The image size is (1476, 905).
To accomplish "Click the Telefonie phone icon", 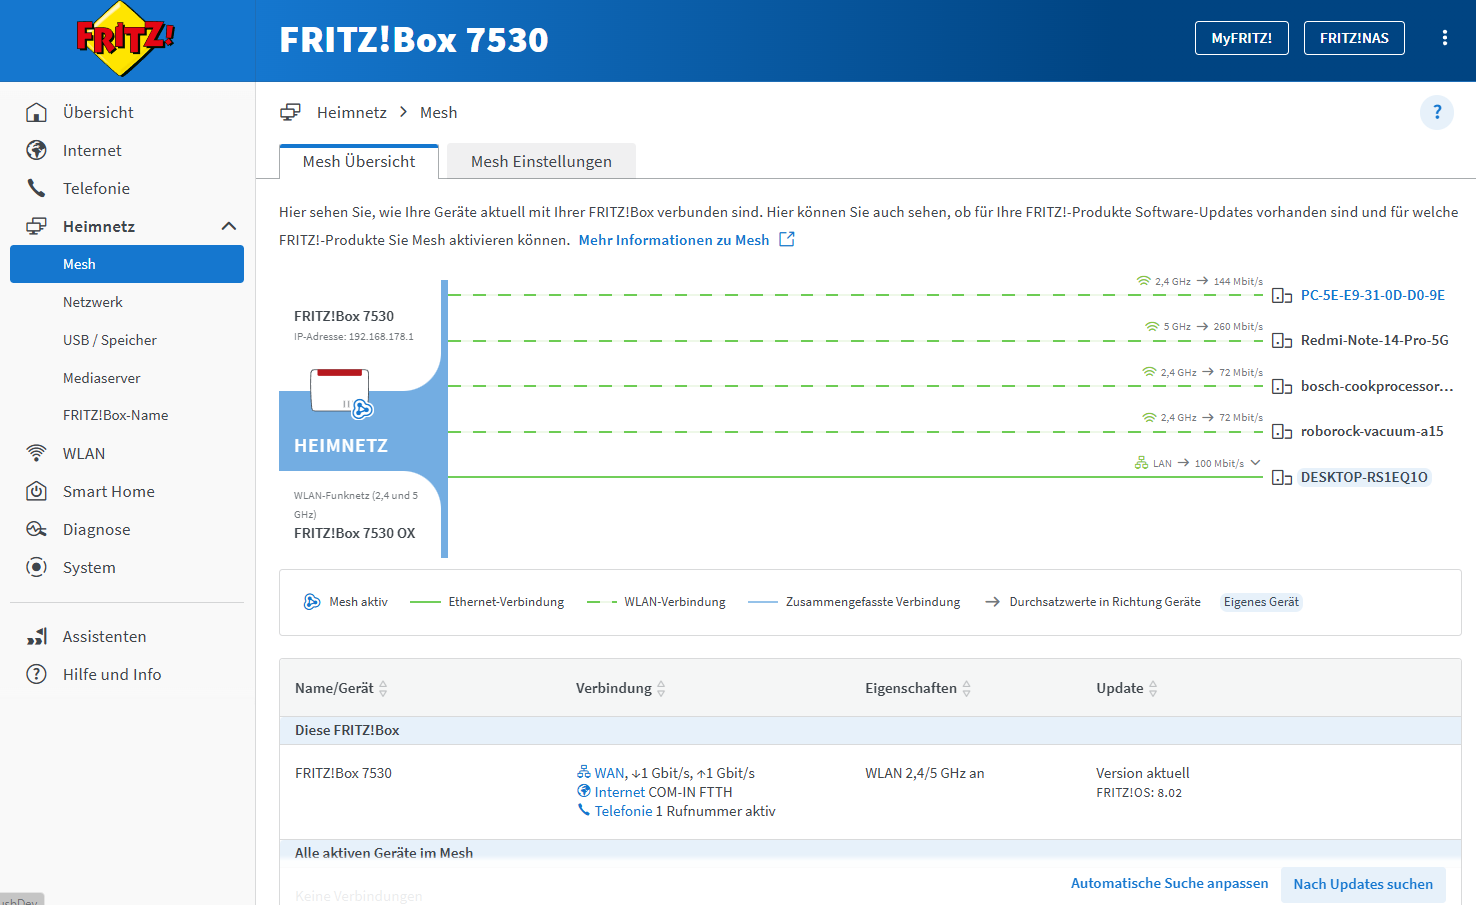I will [x=36, y=188].
